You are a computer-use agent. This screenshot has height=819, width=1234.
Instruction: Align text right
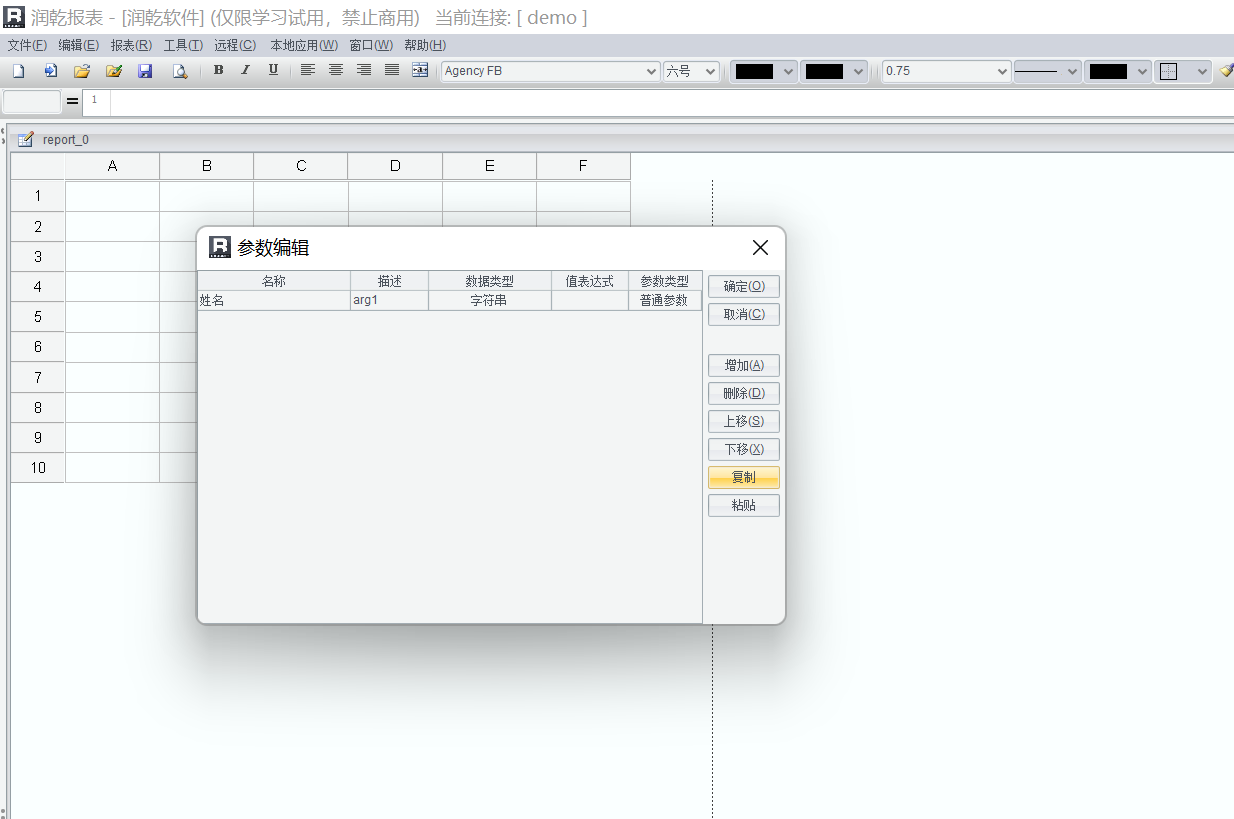pyautogui.click(x=364, y=70)
